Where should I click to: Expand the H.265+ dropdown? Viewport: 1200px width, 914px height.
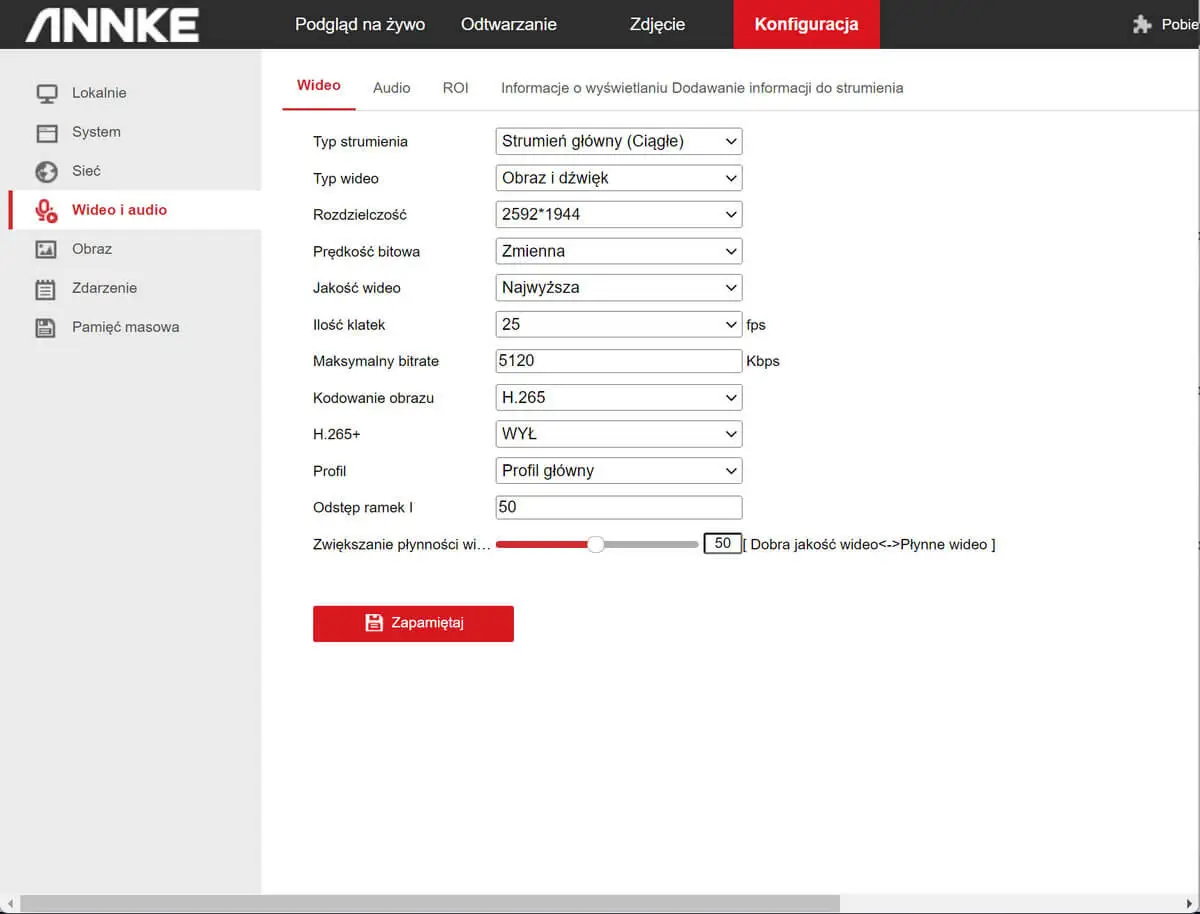coord(618,434)
